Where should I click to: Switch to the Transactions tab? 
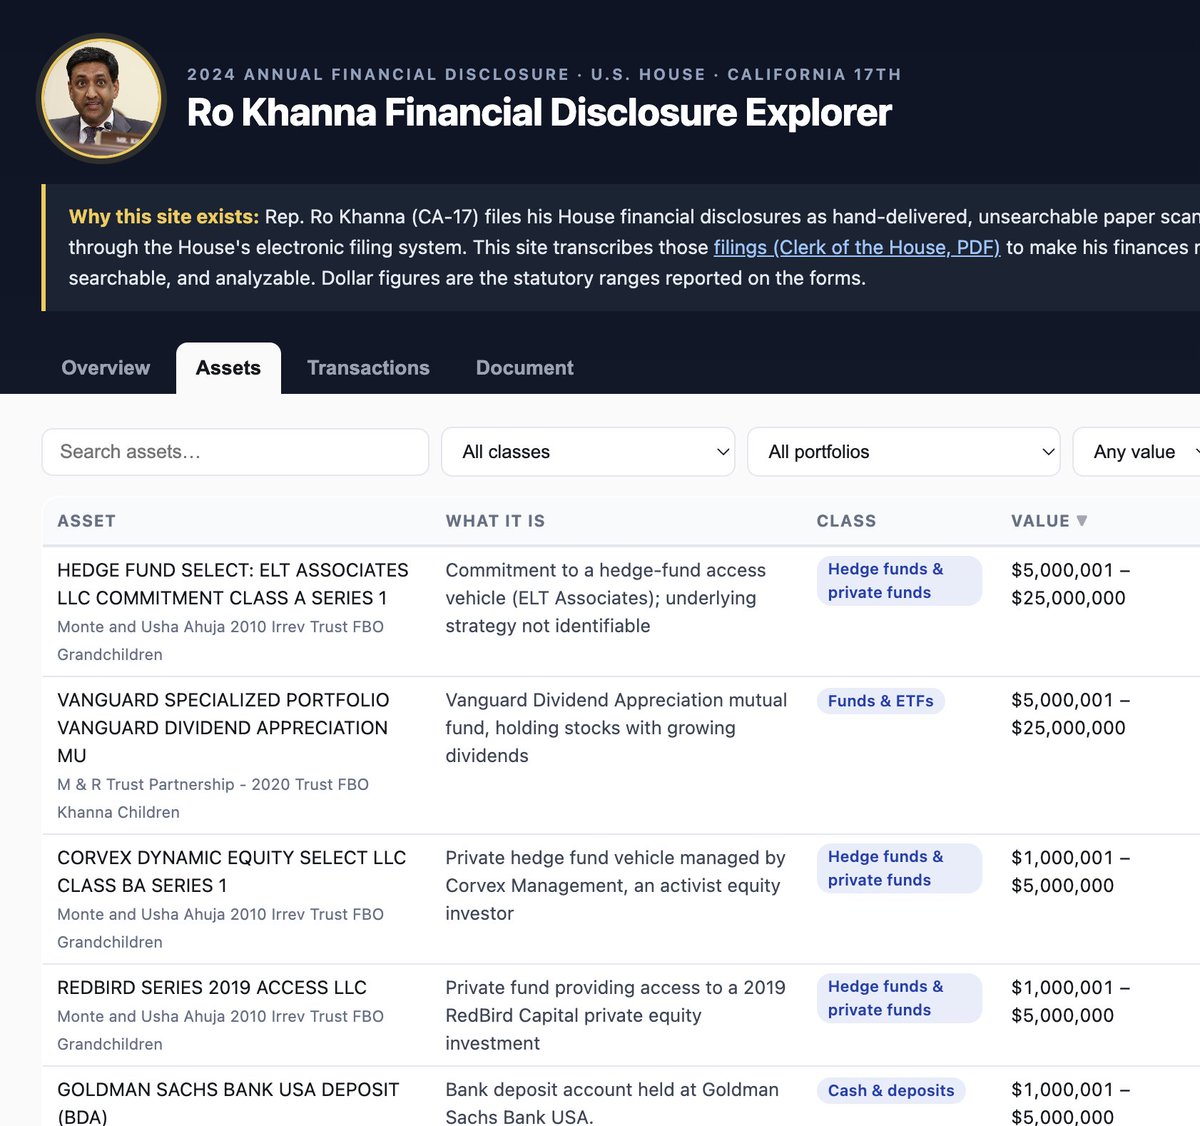point(368,368)
